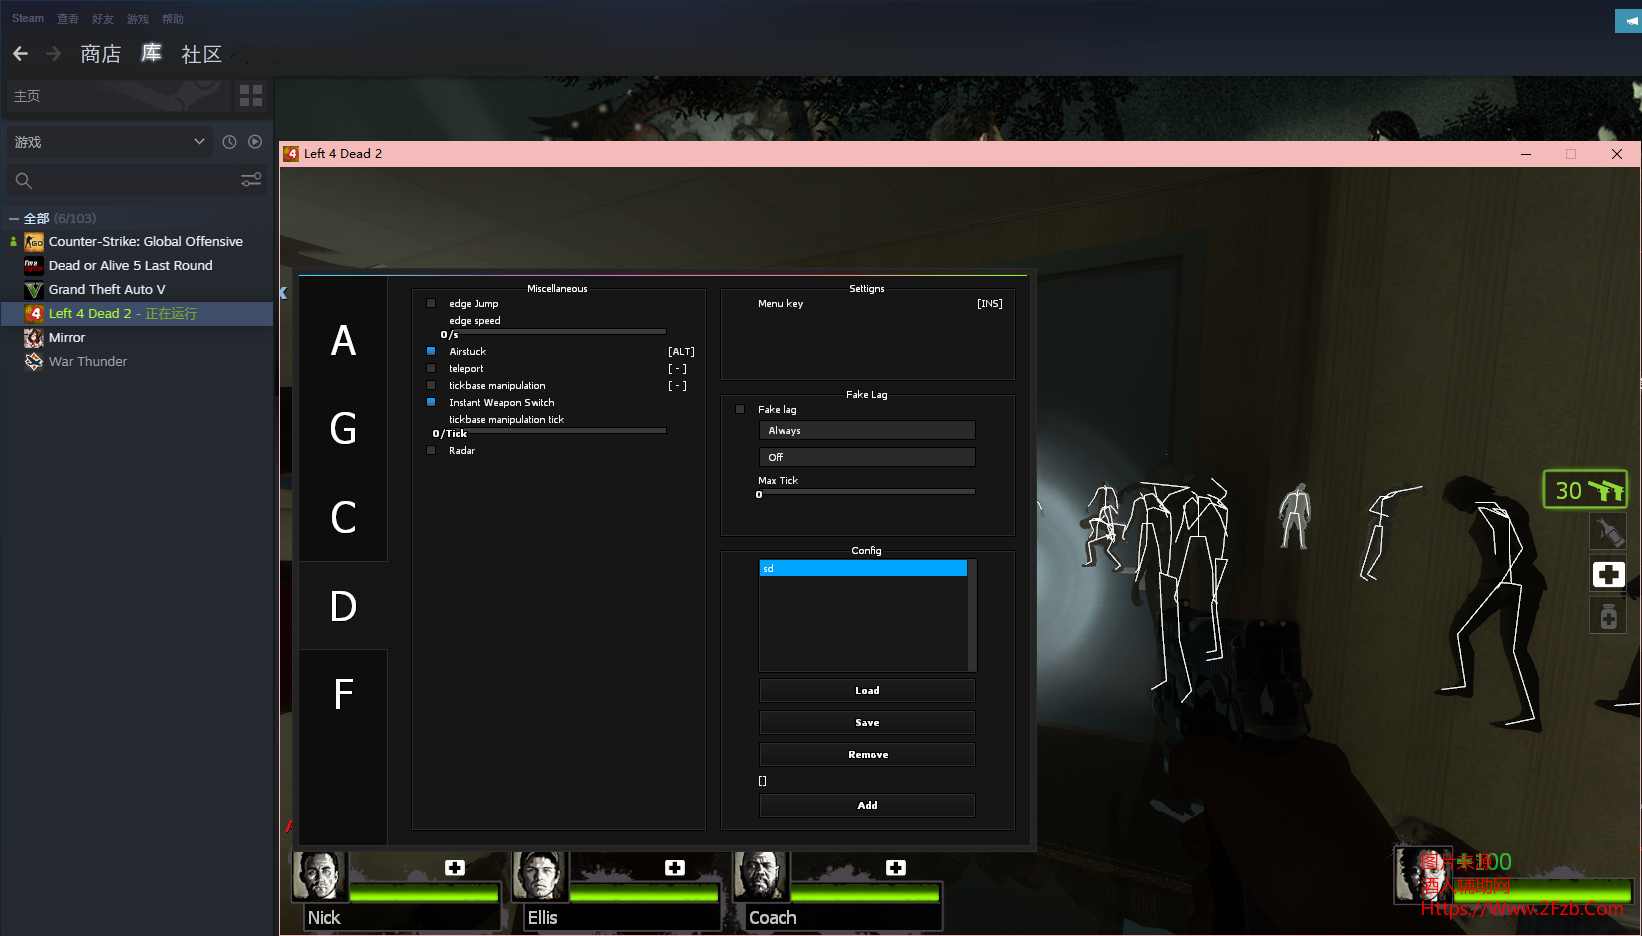Set the Airstuck [ALT] keybind

(681, 351)
